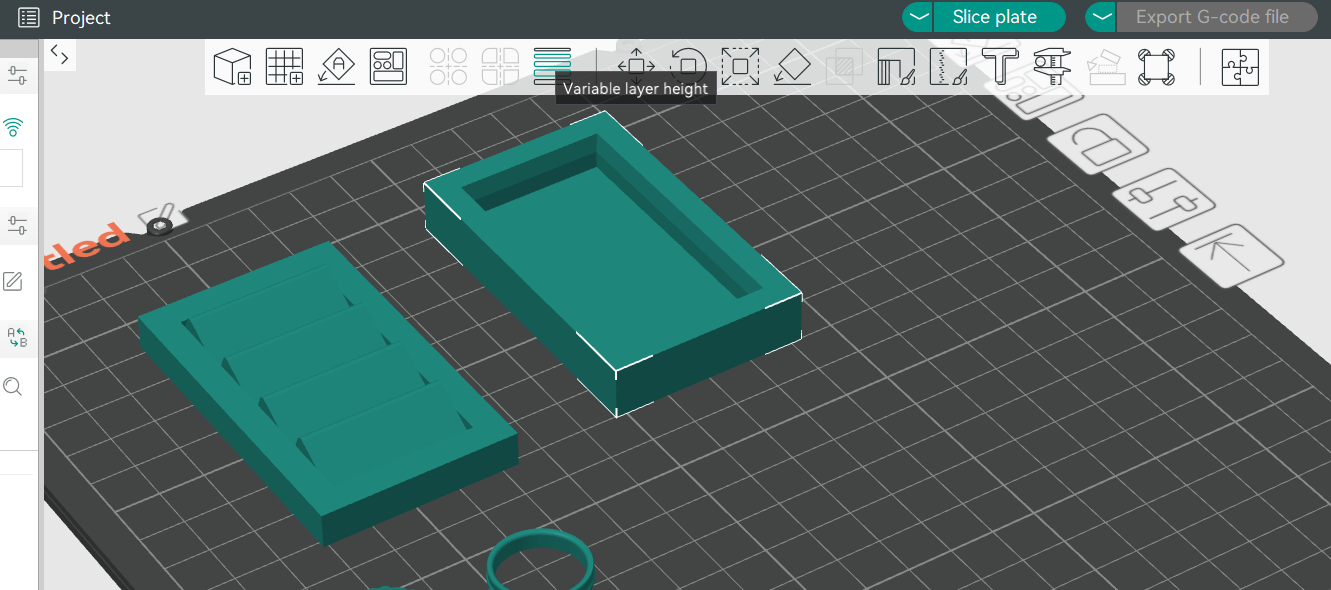Expand the Export G-code dropdown arrow
The height and width of the screenshot is (590, 1331).
coord(1100,17)
